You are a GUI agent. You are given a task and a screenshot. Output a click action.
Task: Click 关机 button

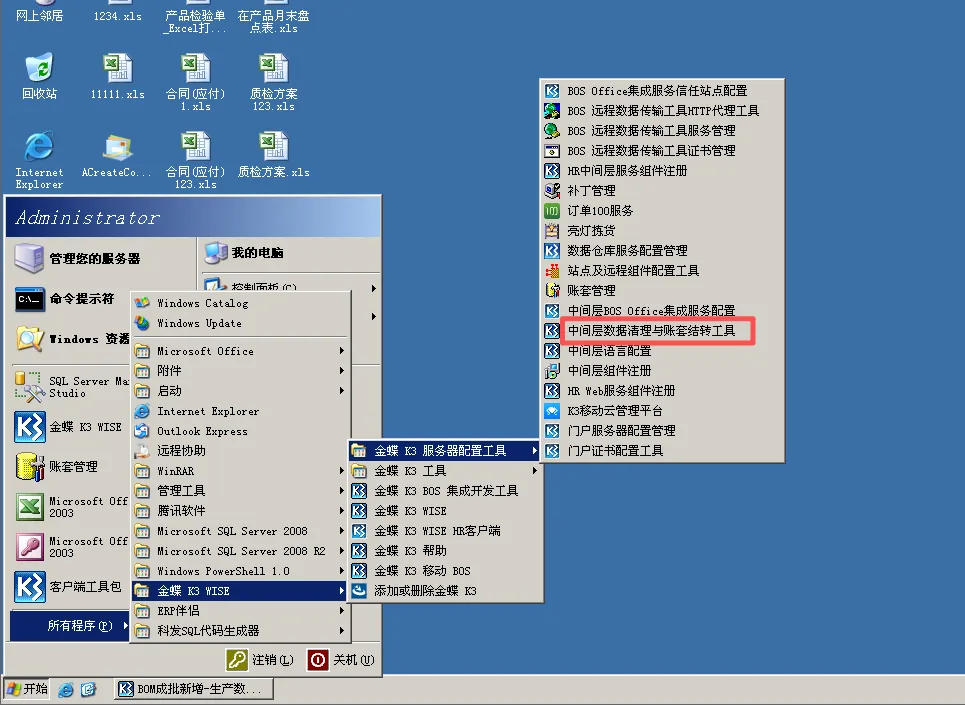tap(340, 660)
